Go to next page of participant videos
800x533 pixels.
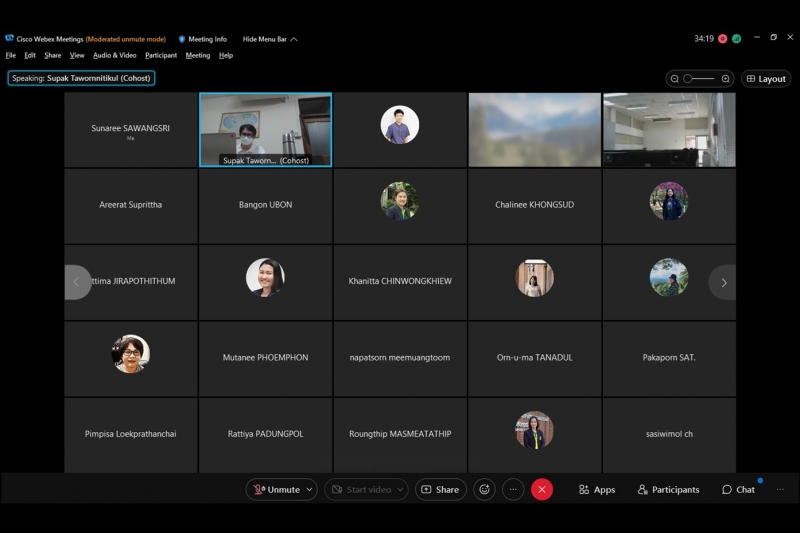[x=723, y=282]
